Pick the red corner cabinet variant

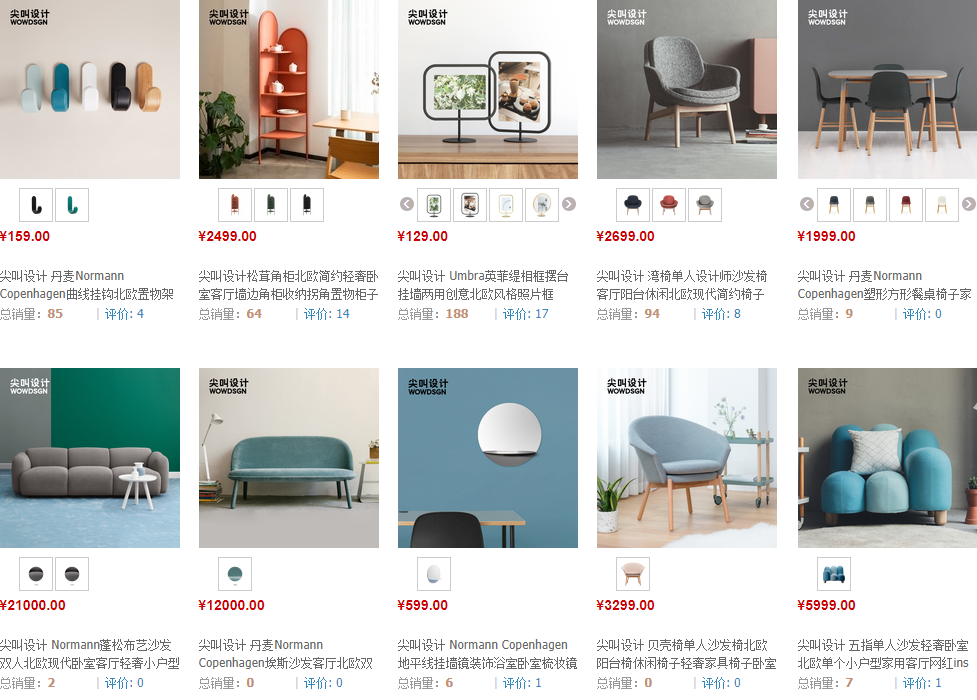[x=235, y=205]
